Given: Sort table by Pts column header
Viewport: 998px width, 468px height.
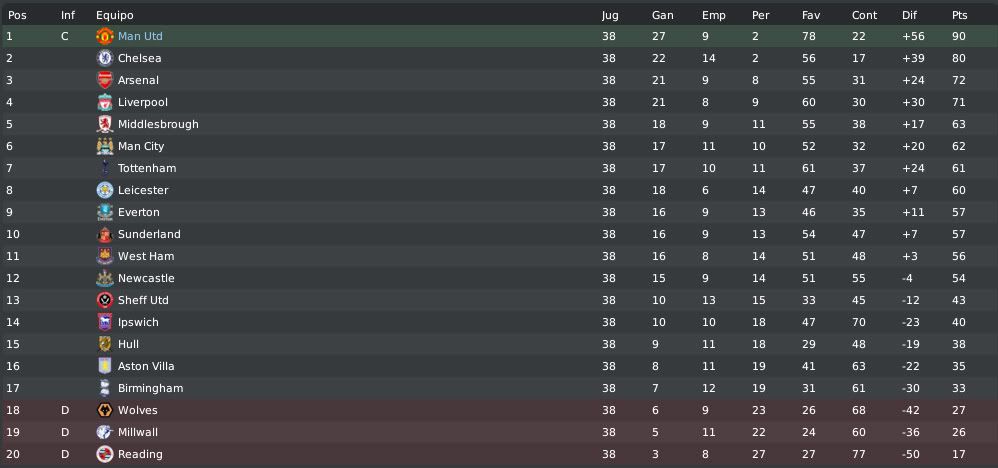Looking at the screenshot, I should (959, 15).
